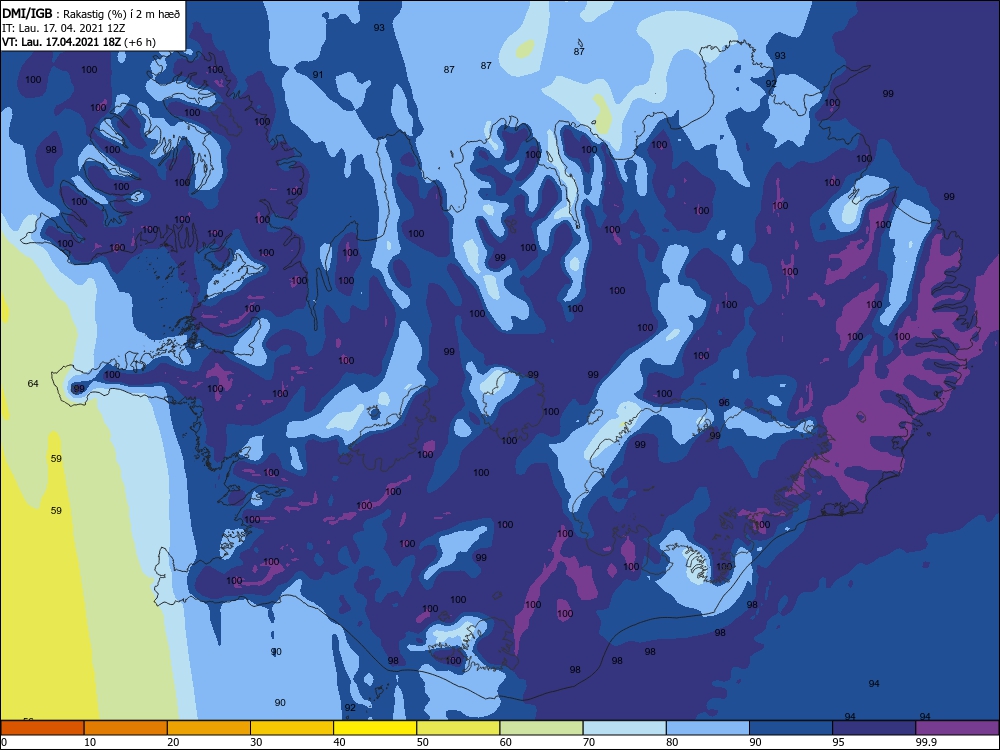Select the 95–99.9 dark navy legend swatch

pyautogui.click(x=874, y=728)
